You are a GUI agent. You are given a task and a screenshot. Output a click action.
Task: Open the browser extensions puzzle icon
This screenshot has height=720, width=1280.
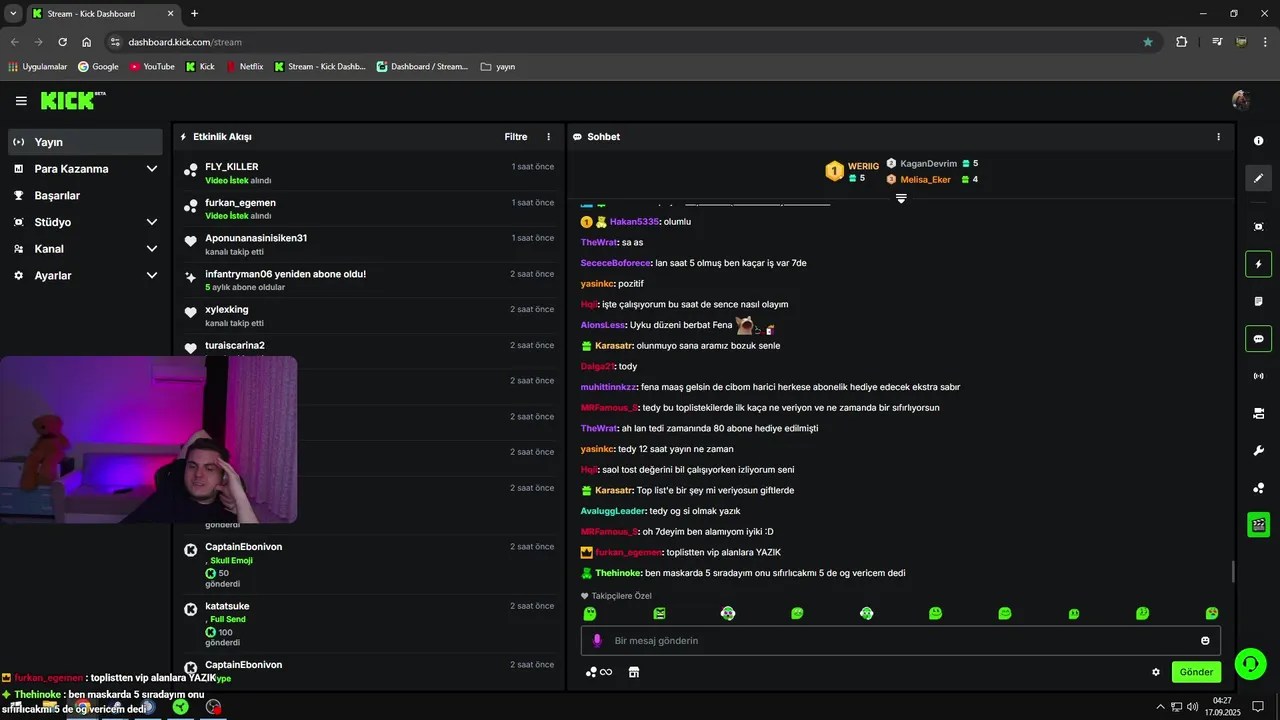[x=1181, y=42]
